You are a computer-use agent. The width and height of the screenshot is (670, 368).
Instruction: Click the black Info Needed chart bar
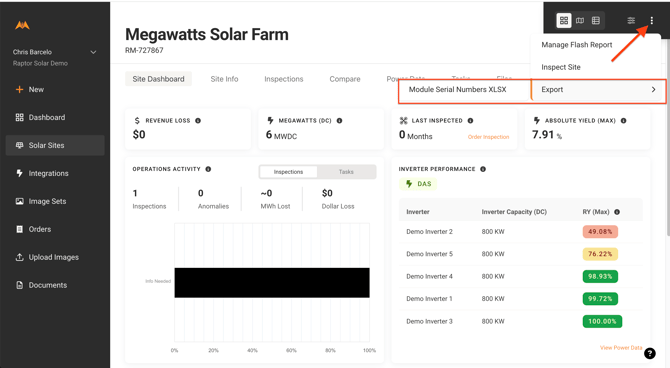point(272,283)
